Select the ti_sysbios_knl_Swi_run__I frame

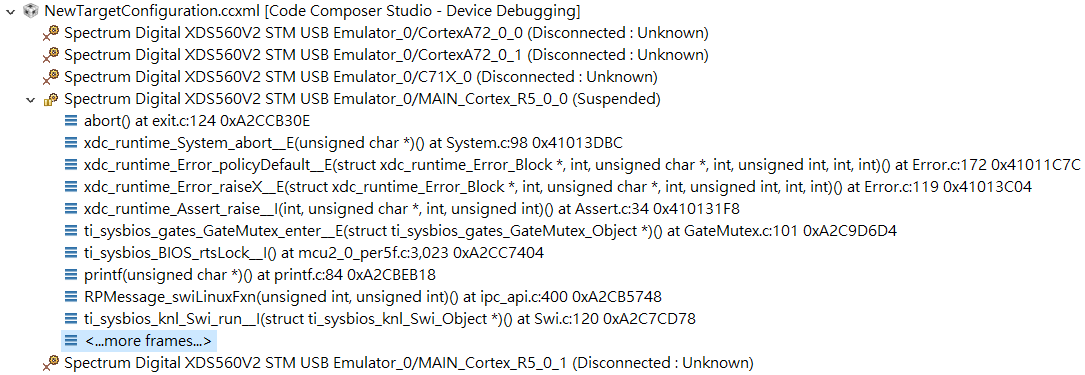(x=390, y=319)
